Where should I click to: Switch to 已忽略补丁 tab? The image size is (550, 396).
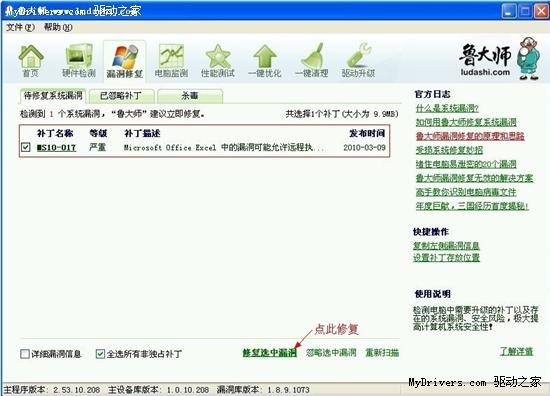[121, 96]
